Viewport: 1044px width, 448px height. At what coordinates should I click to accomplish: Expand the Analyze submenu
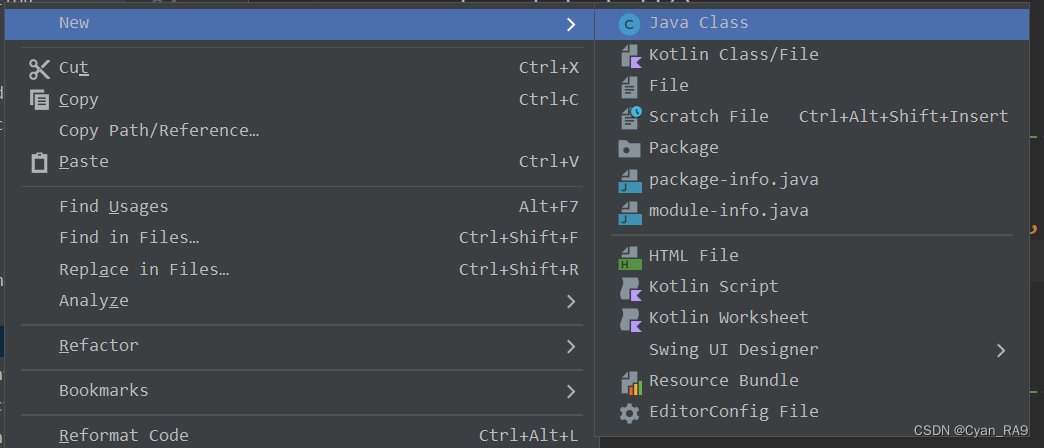click(x=570, y=301)
